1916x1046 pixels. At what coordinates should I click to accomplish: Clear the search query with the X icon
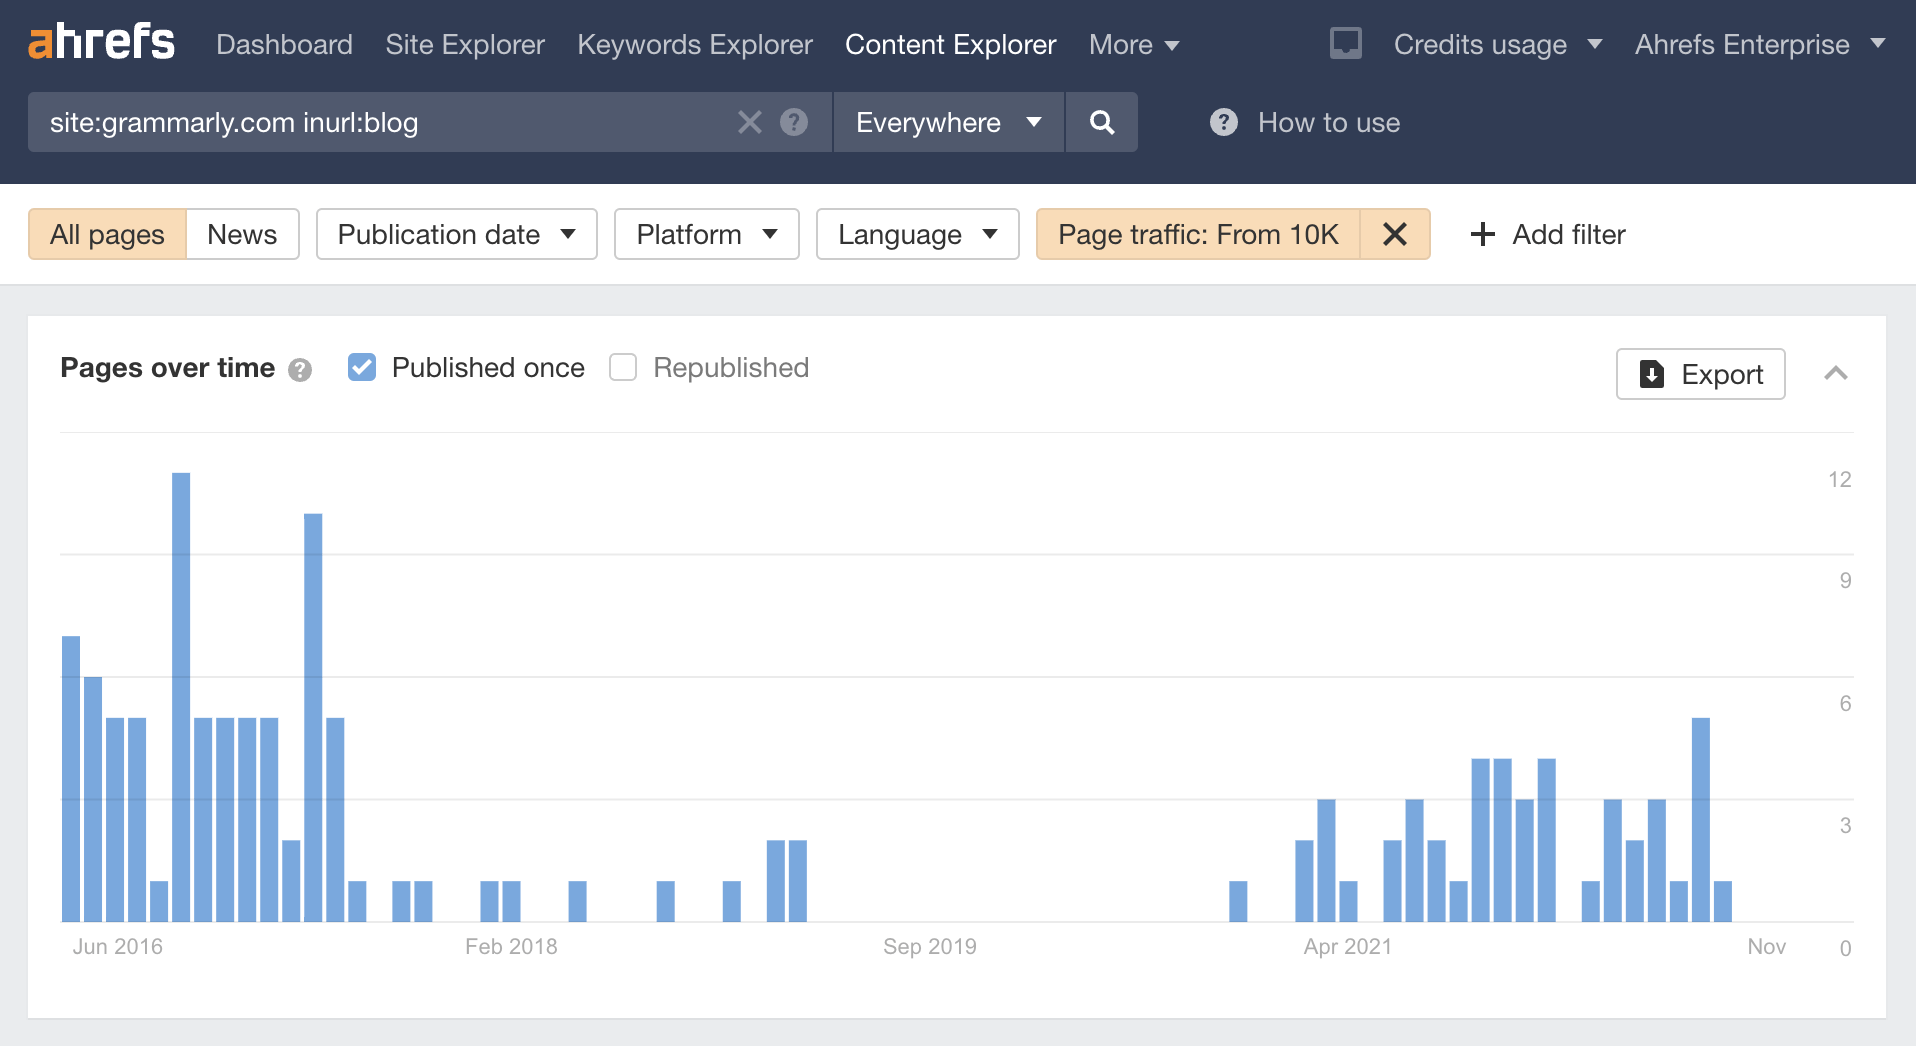(749, 122)
